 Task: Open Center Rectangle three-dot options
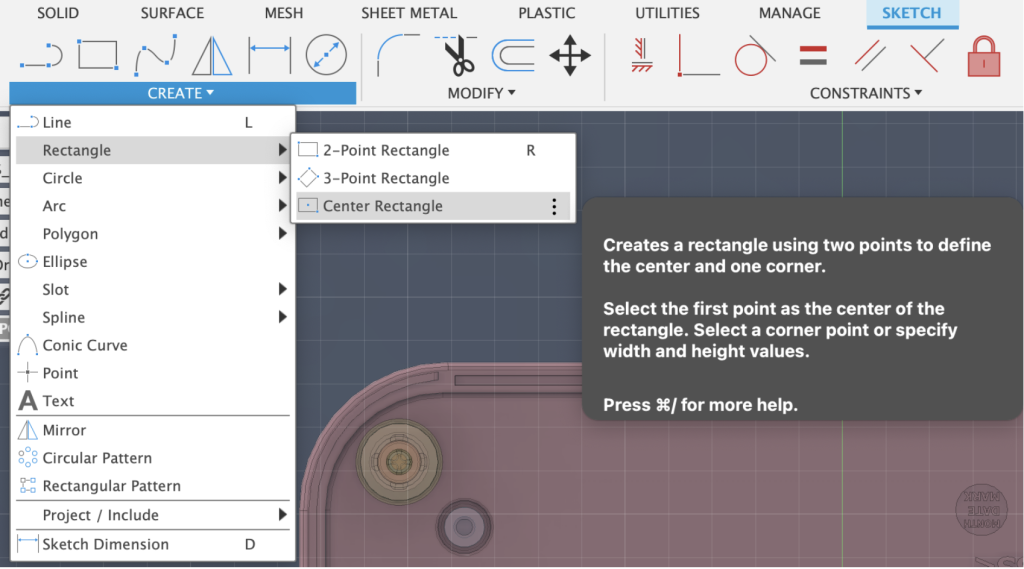pos(554,206)
